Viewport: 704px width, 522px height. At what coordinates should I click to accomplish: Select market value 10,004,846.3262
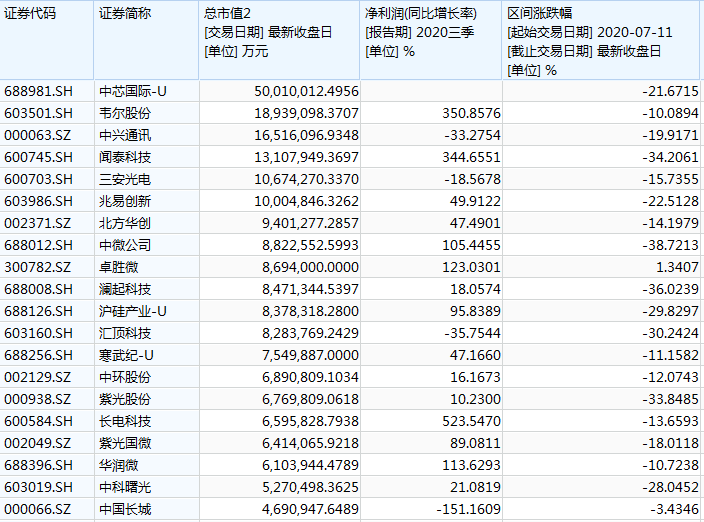[306, 202]
